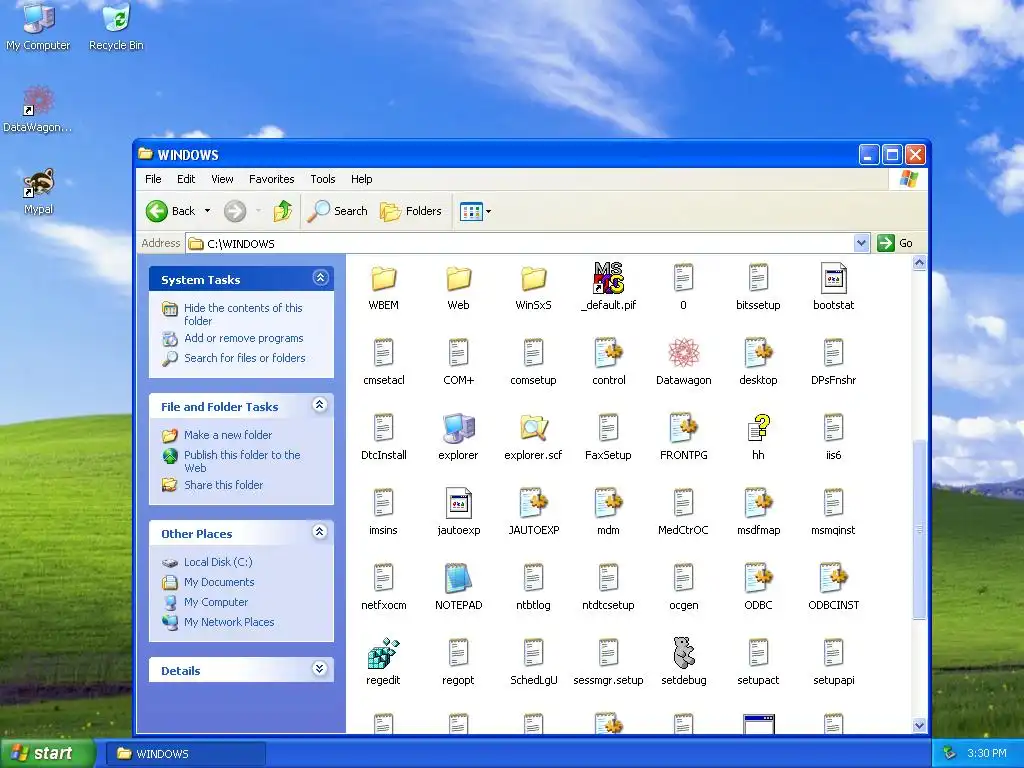Collapse the Other Places panel
The height and width of the screenshot is (768, 1024).
pos(320,532)
